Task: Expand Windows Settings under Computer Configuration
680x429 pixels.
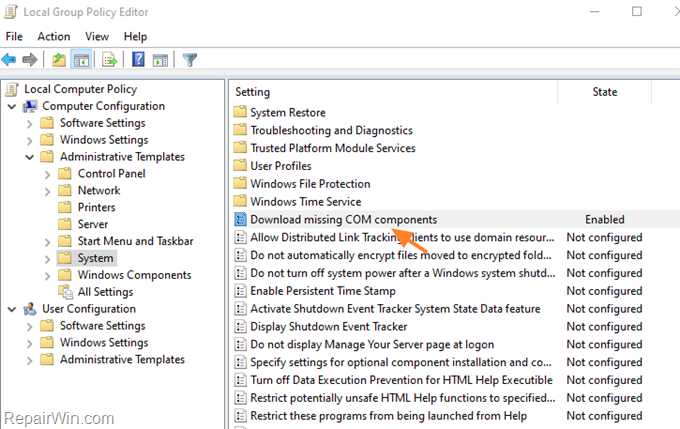Action: click(x=29, y=141)
